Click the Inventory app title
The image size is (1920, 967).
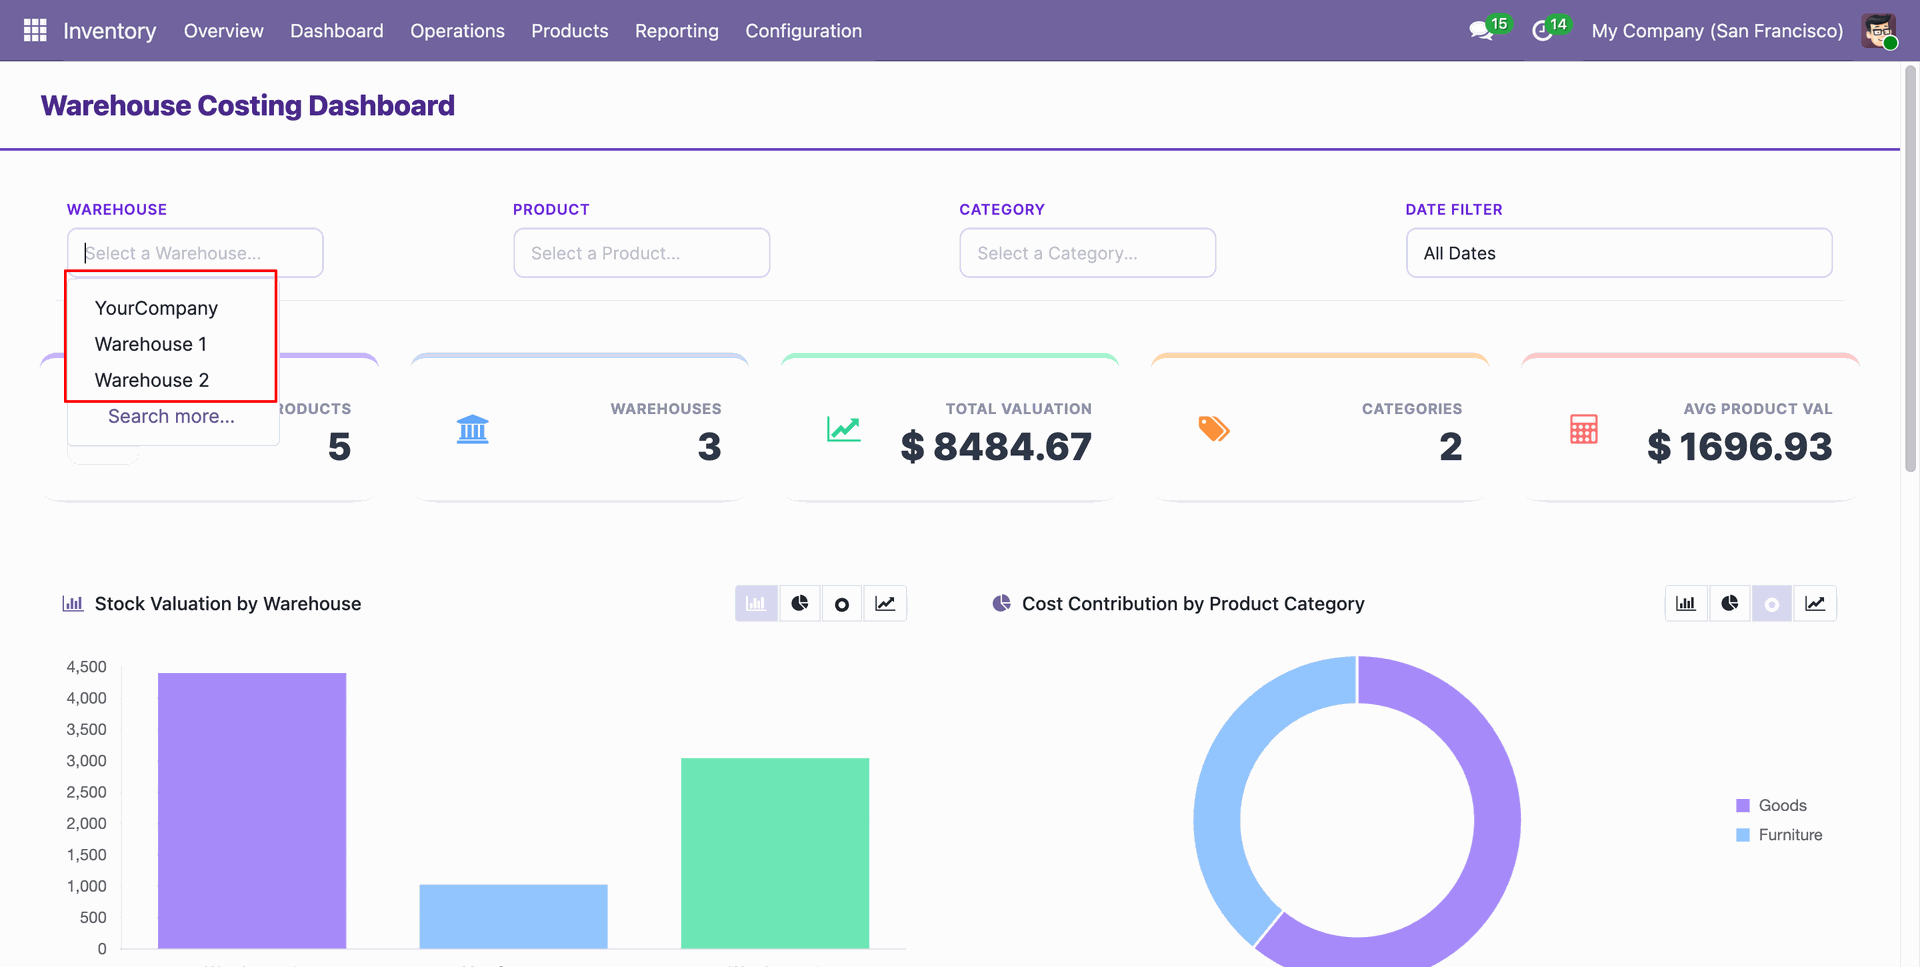(x=109, y=31)
